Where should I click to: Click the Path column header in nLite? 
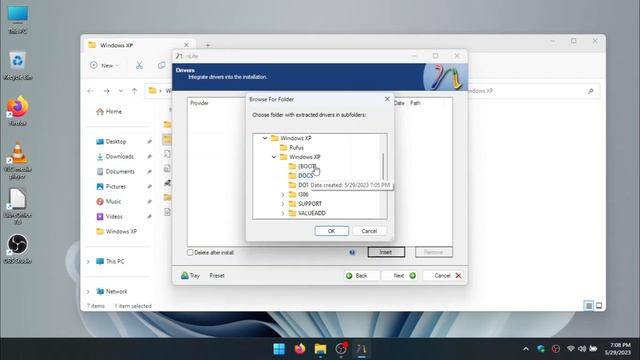click(x=415, y=103)
